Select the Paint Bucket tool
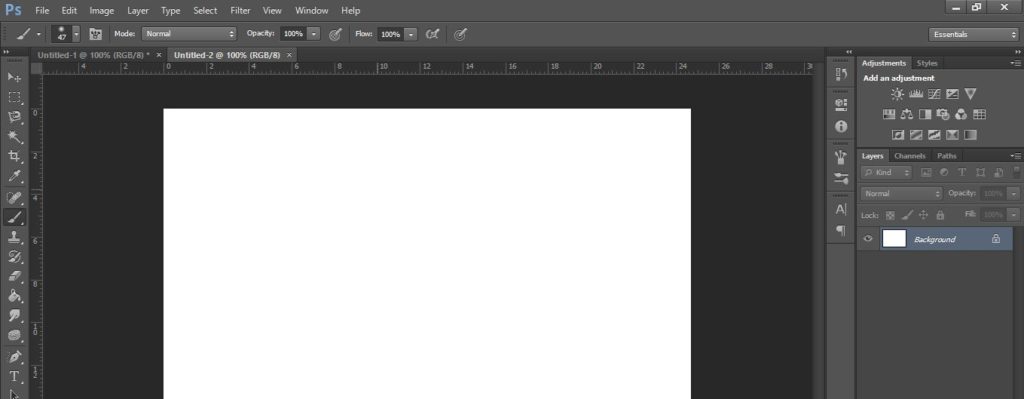1024x399 pixels. pyautogui.click(x=14, y=295)
